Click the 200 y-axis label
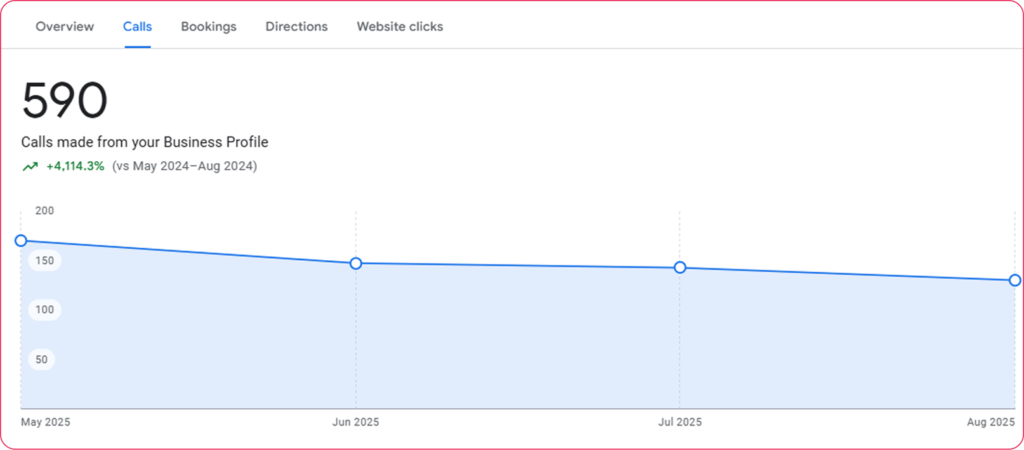The width and height of the screenshot is (1024, 450). (44, 211)
